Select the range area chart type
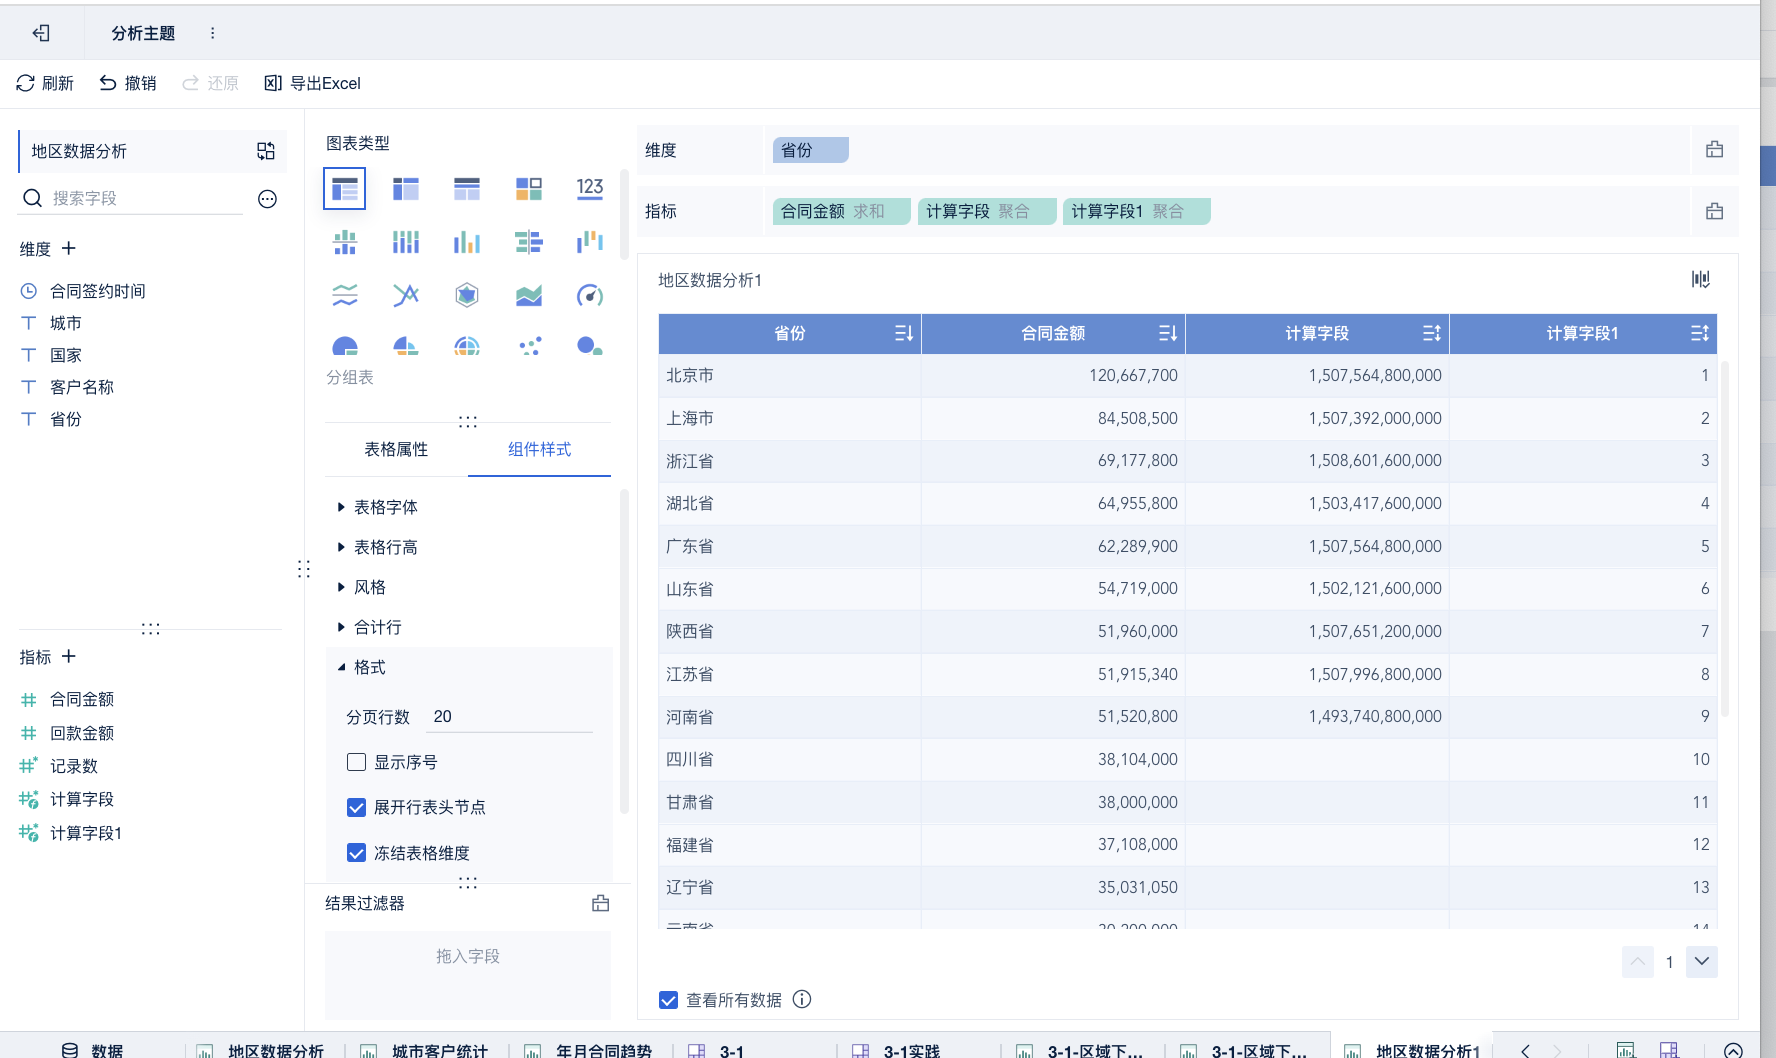Image resolution: width=1776 pixels, height=1058 pixels. coord(529,295)
